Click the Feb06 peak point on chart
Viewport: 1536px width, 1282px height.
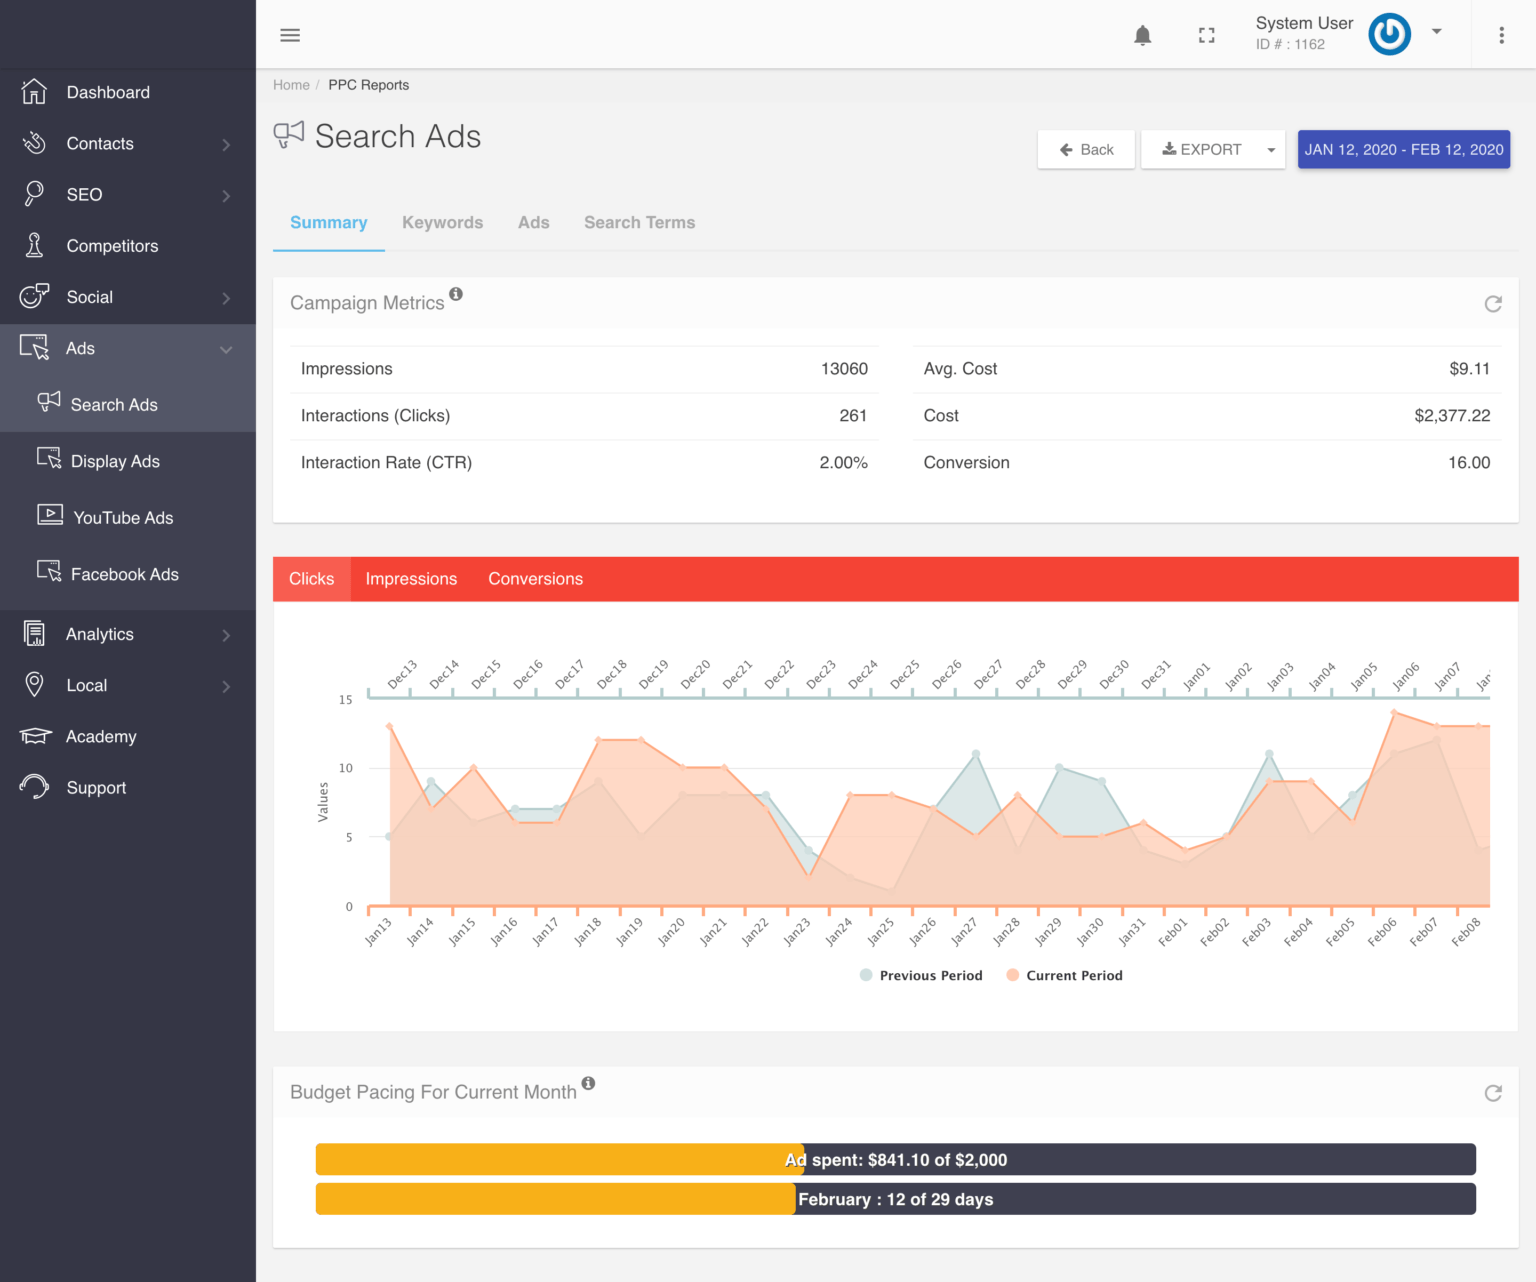coord(1393,712)
